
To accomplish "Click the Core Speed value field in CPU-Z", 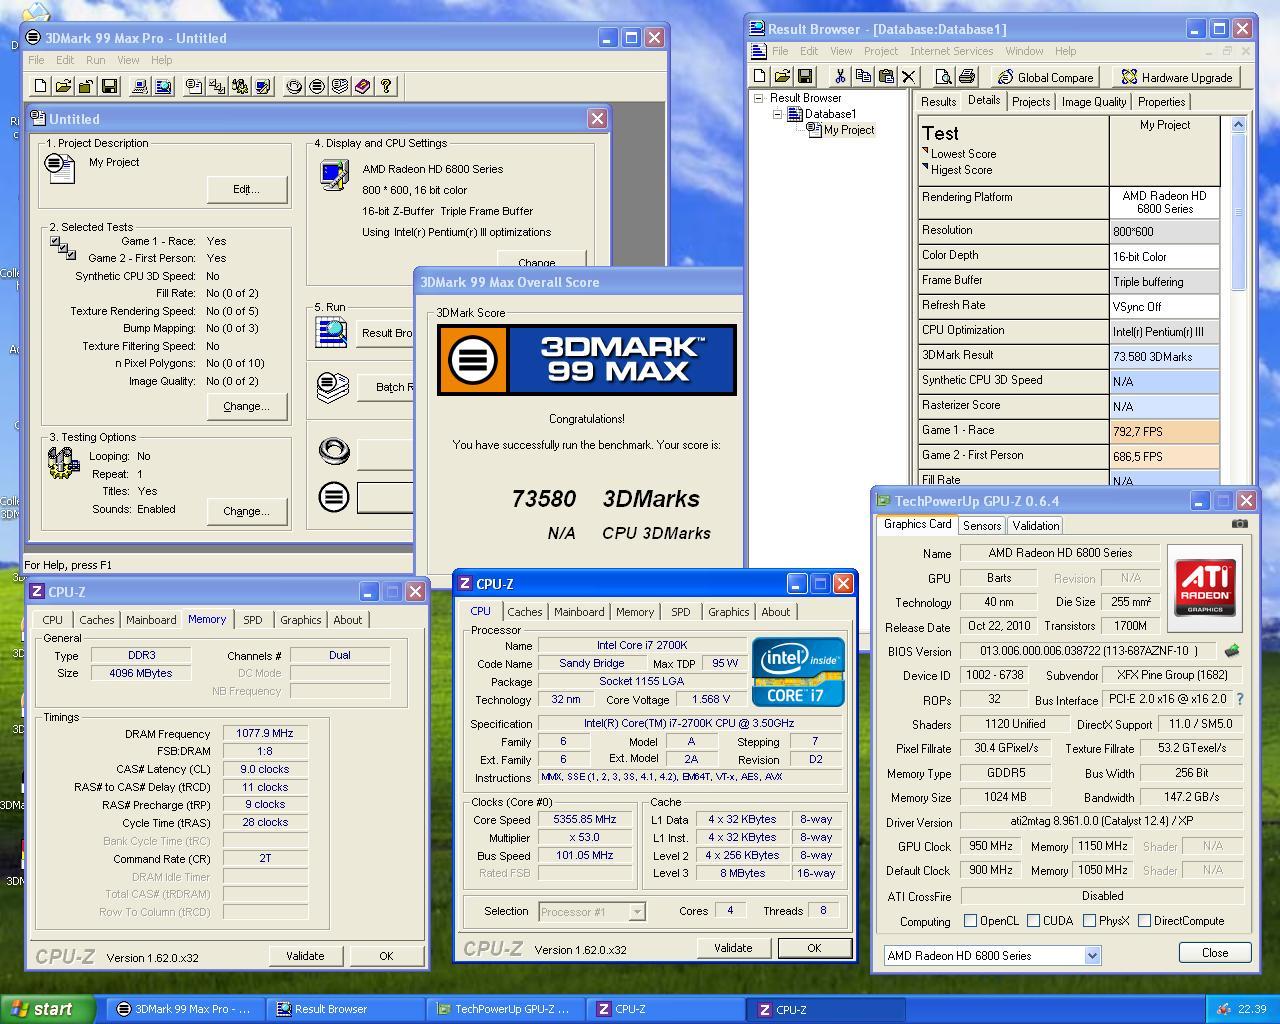I will tap(585, 819).
